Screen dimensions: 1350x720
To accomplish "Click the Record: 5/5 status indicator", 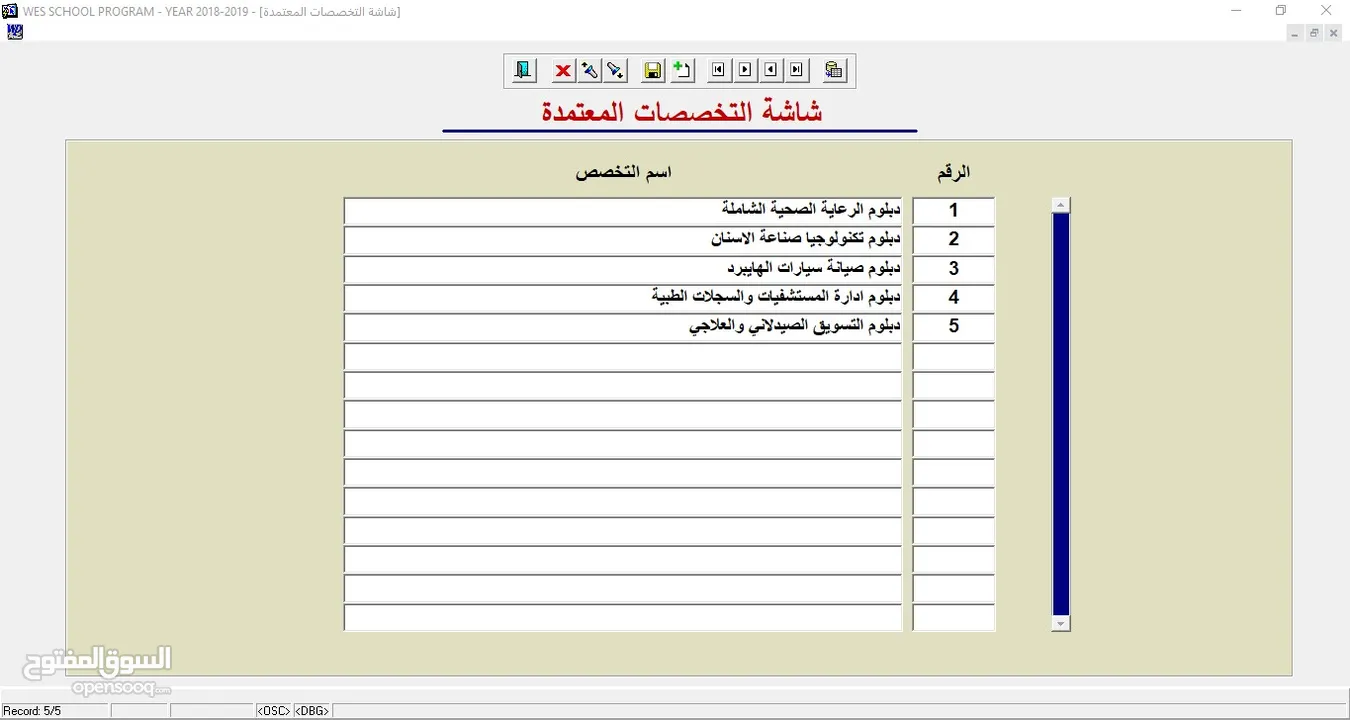I will 32,711.
